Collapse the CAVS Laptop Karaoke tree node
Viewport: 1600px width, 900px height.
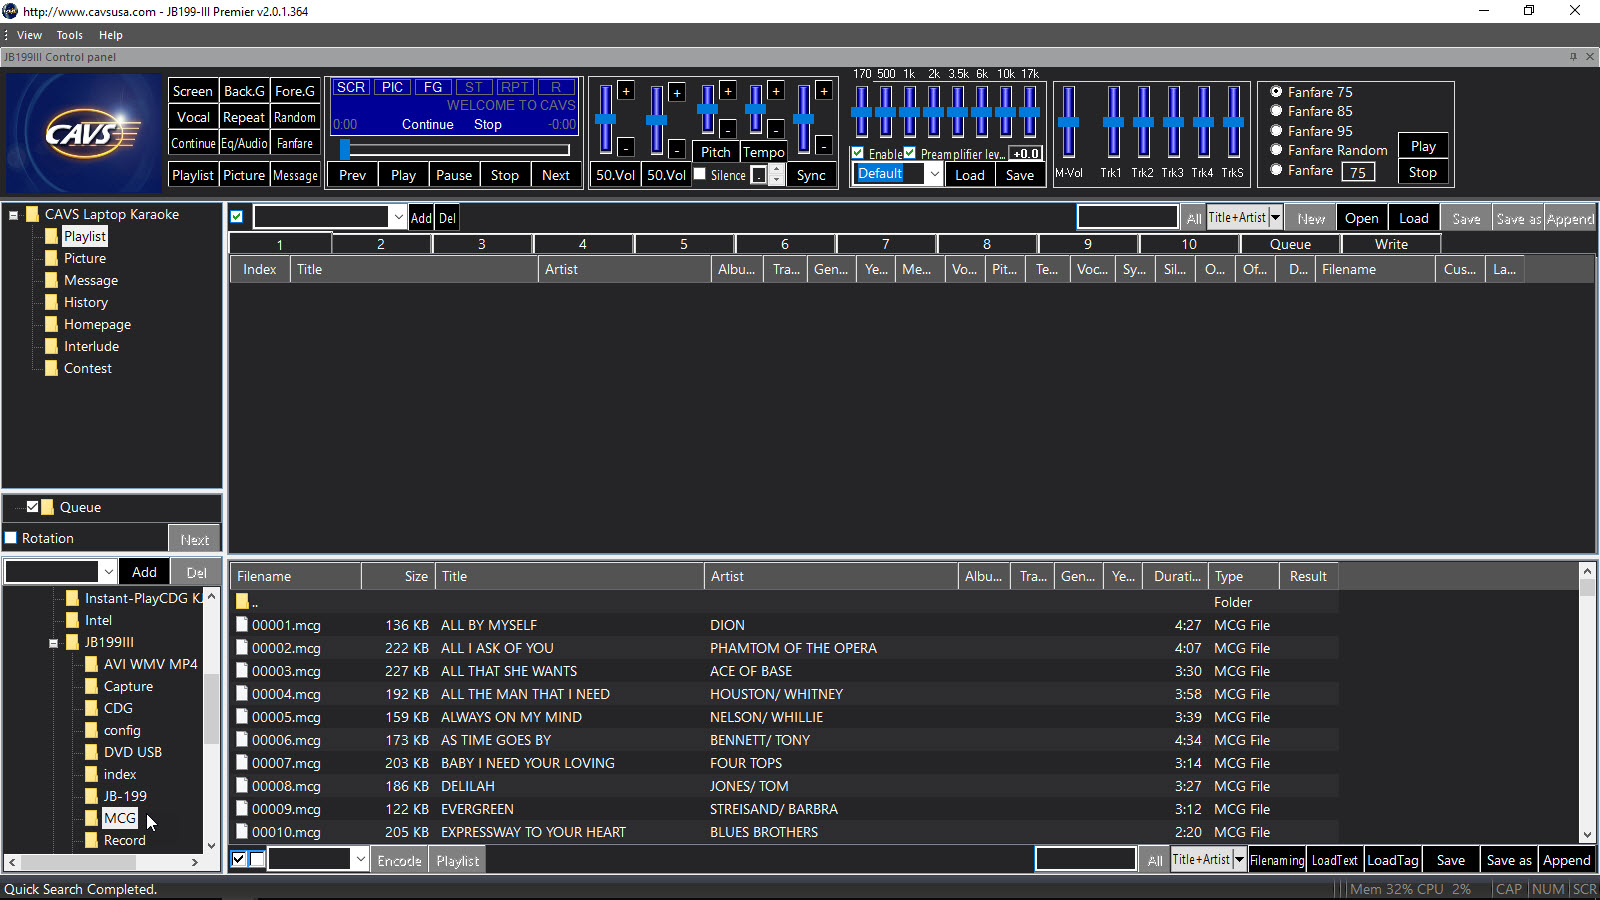pyautogui.click(x=14, y=215)
